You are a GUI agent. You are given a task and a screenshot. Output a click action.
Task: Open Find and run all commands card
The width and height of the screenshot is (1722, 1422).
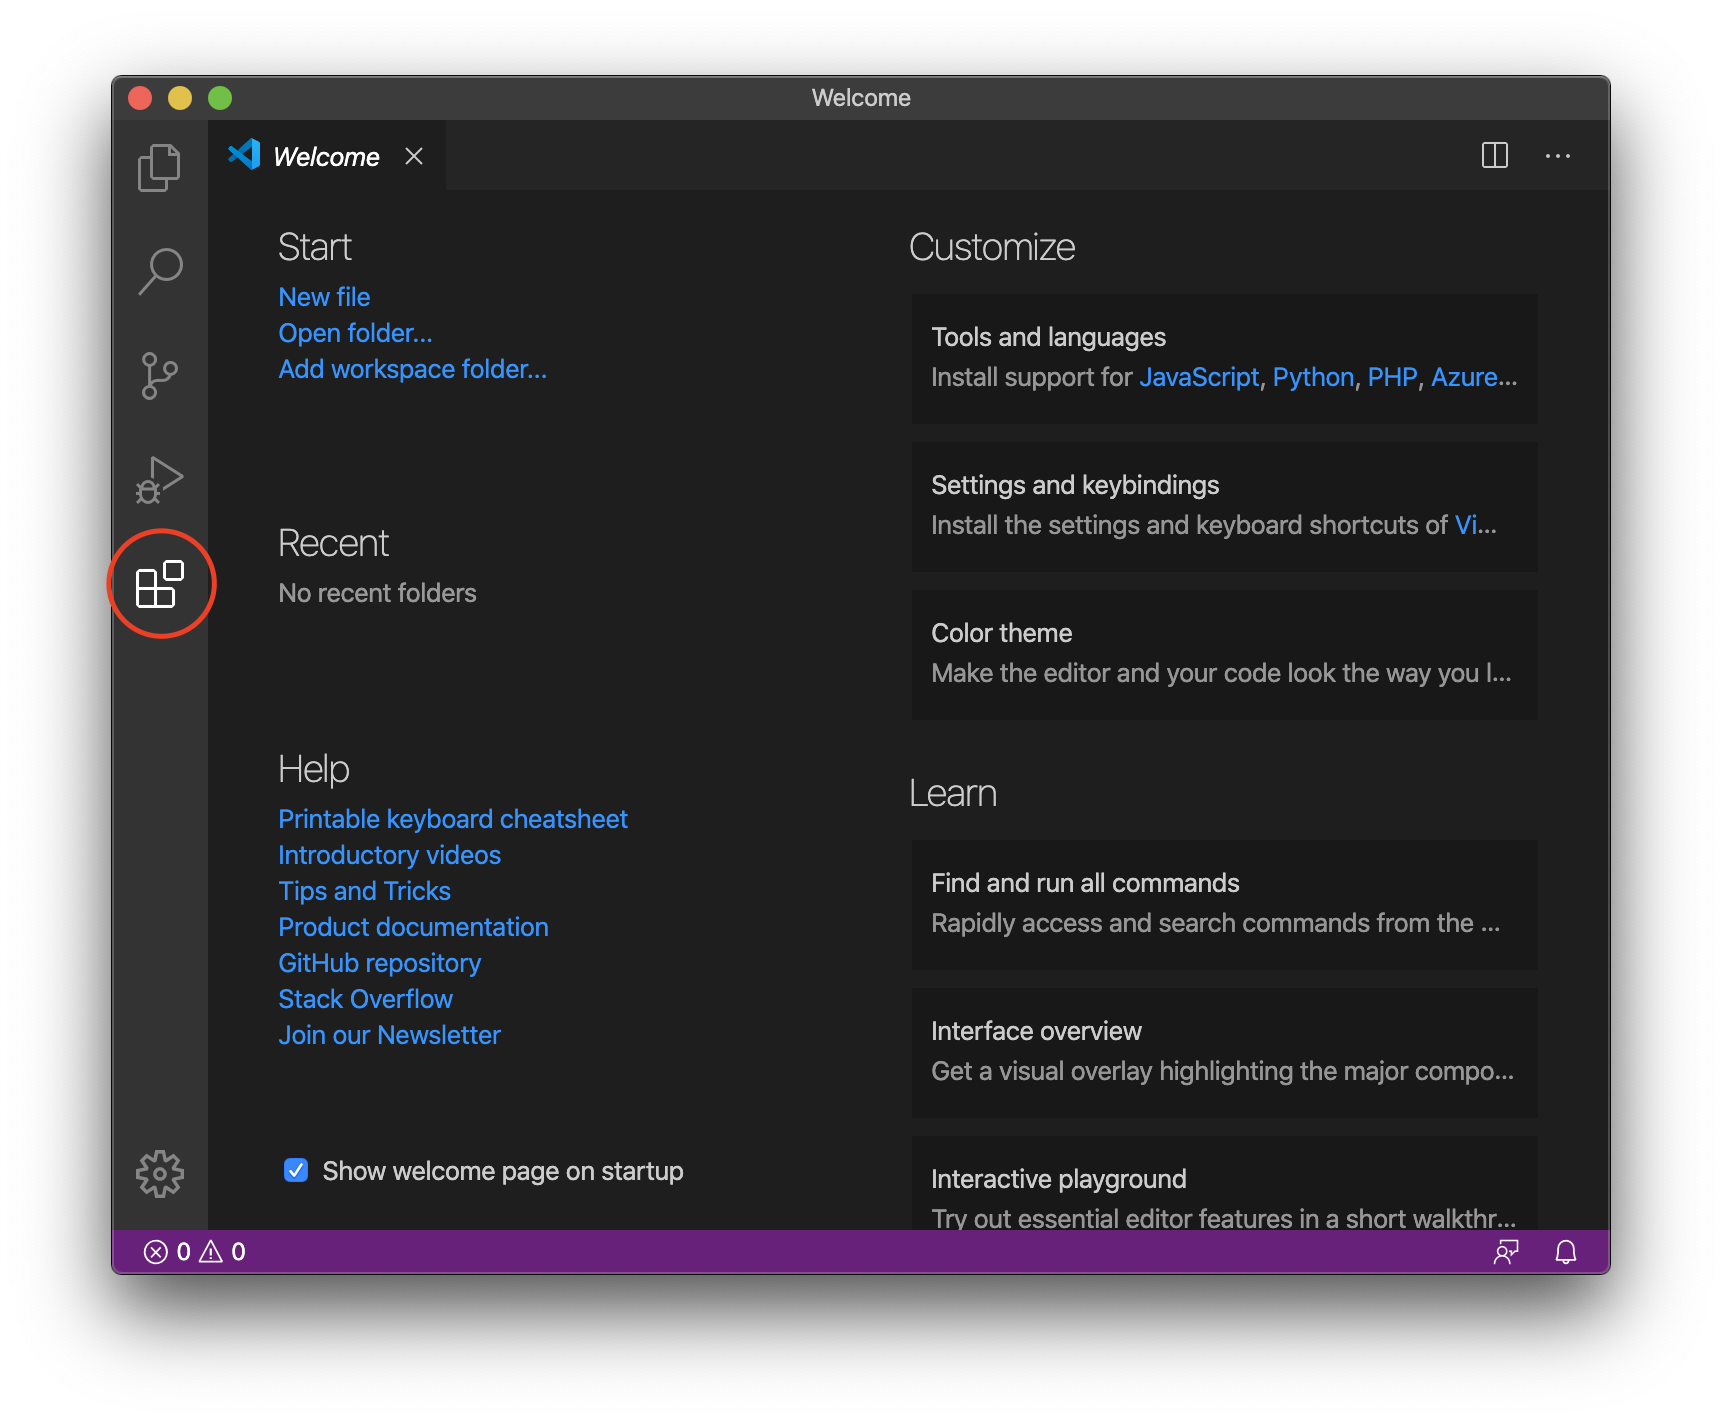pos(1225,904)
